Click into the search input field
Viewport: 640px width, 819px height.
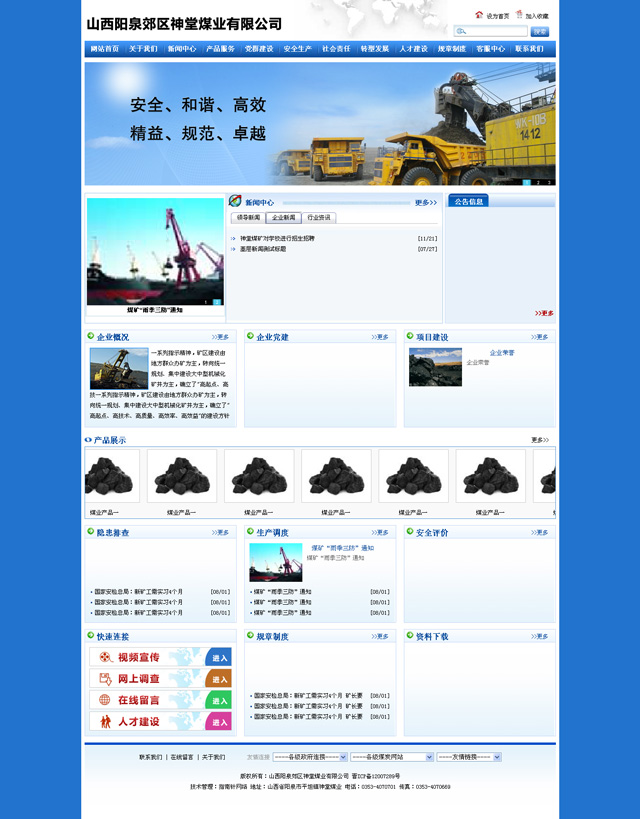(x=496, y=32)
